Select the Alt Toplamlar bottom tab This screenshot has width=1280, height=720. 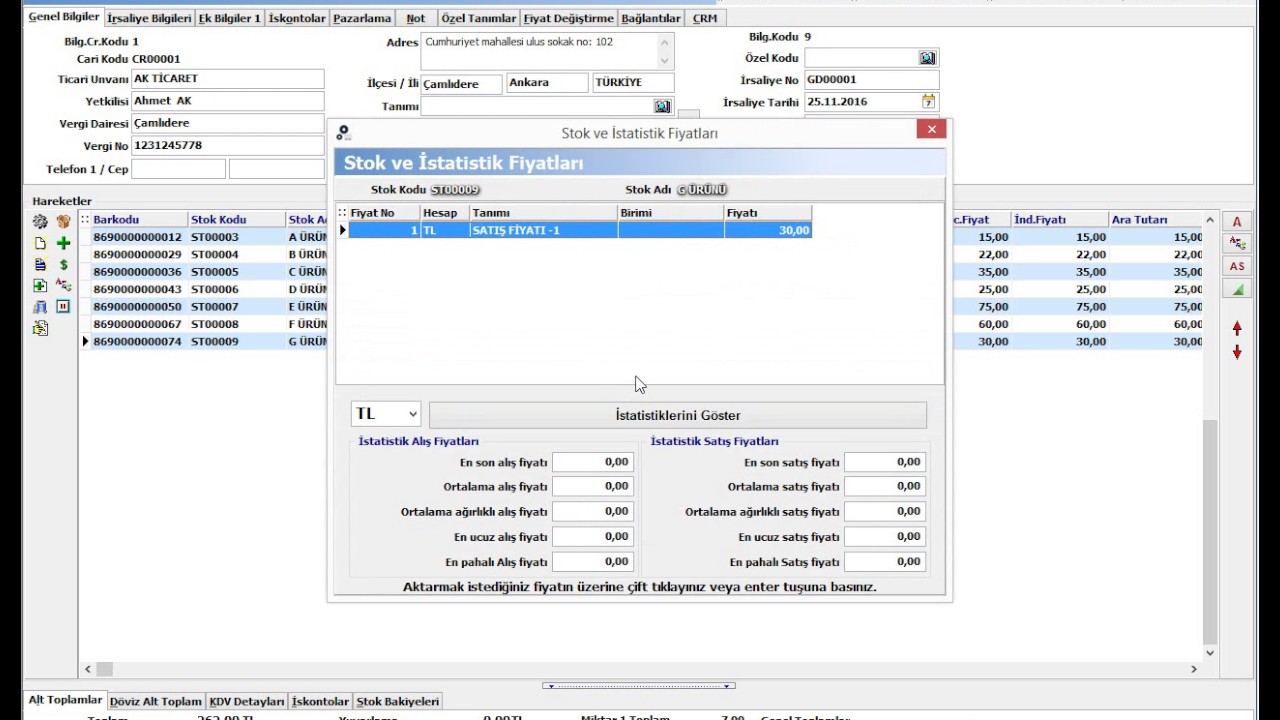(x=65, y=700)
